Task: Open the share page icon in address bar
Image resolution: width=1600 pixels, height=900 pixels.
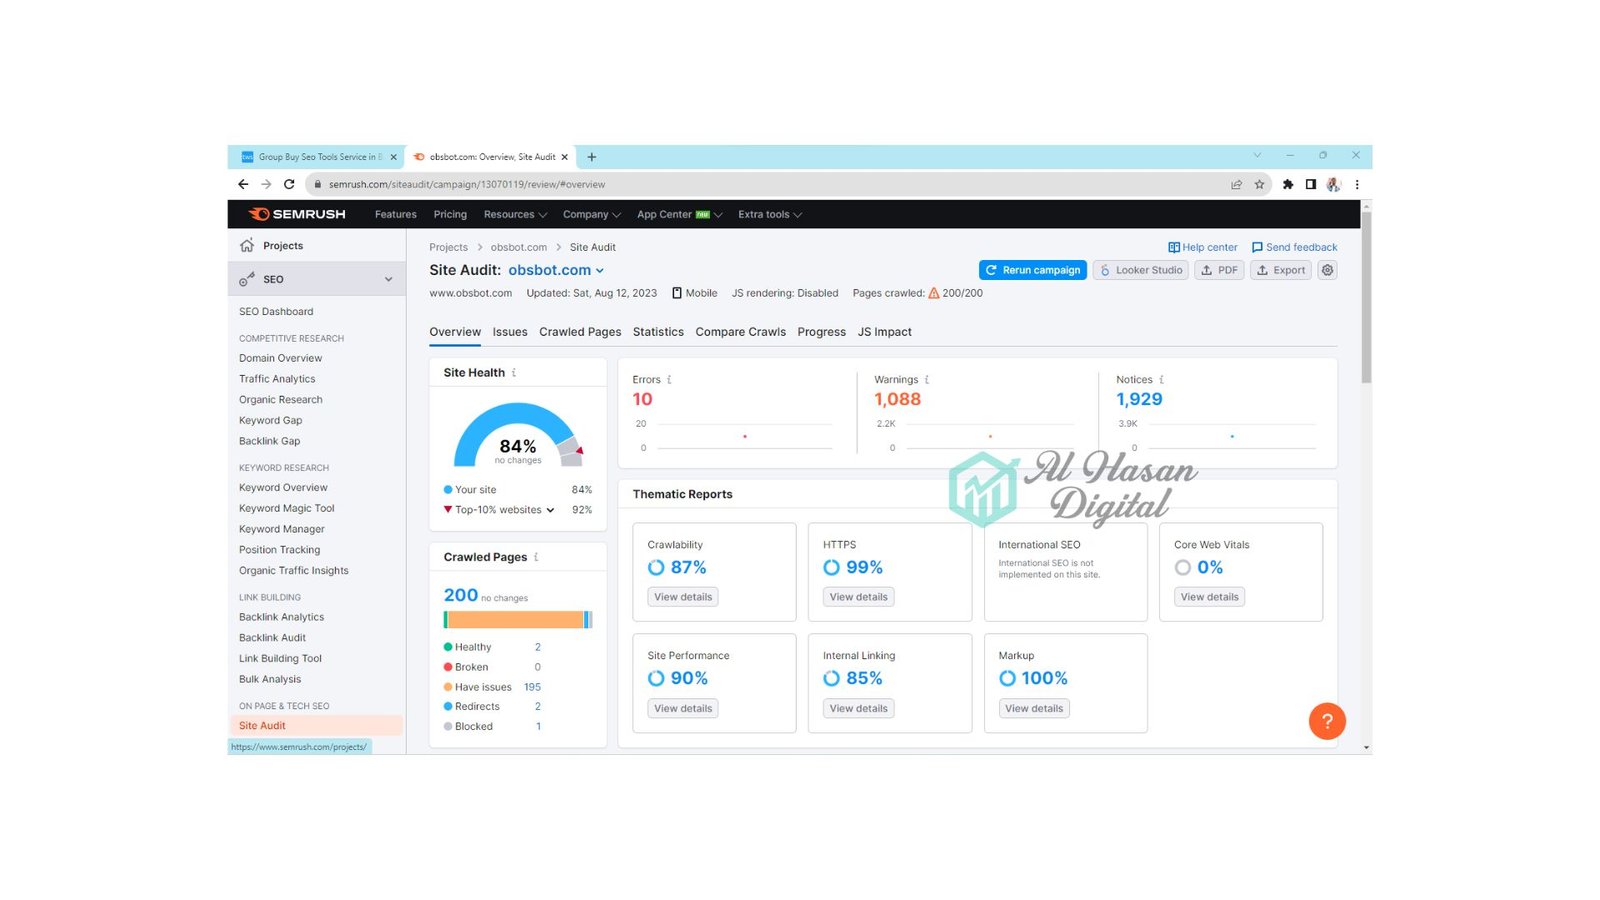Action: pyautogui.click(x=1236, y=184)
